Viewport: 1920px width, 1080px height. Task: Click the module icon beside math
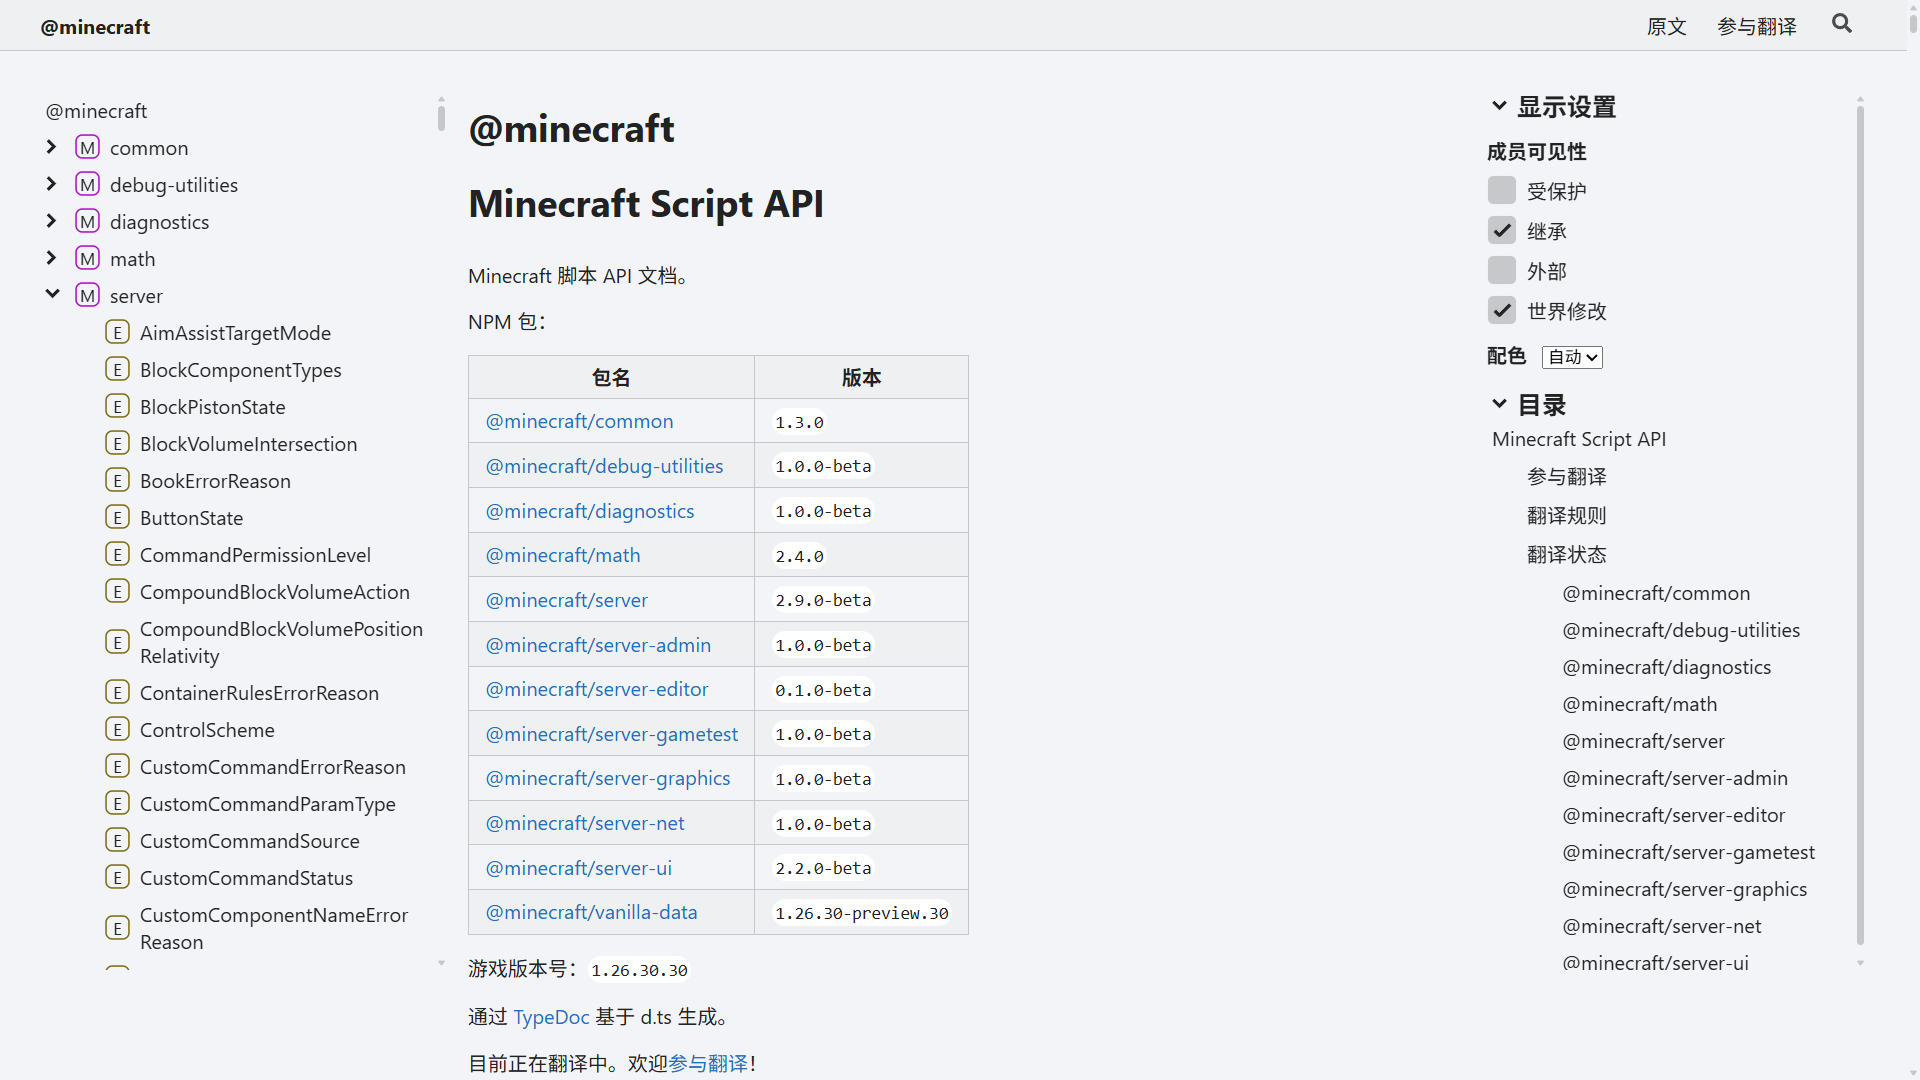click(x=88, y=259)
